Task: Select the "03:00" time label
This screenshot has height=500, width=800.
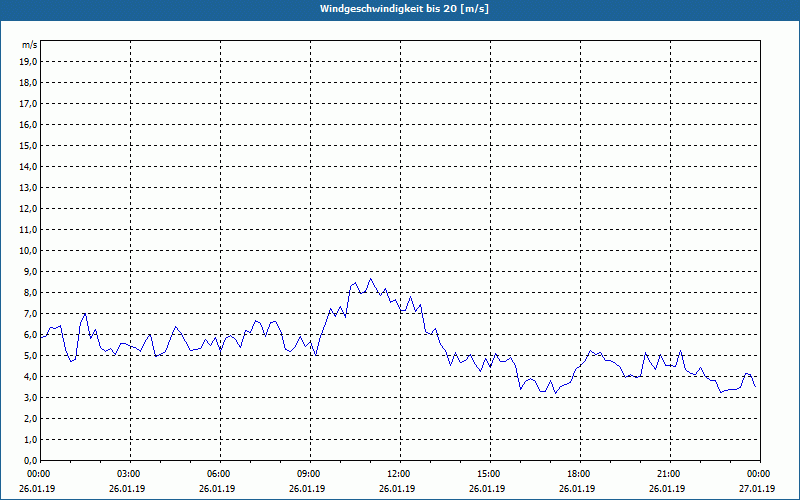Action: coord(130,474)
